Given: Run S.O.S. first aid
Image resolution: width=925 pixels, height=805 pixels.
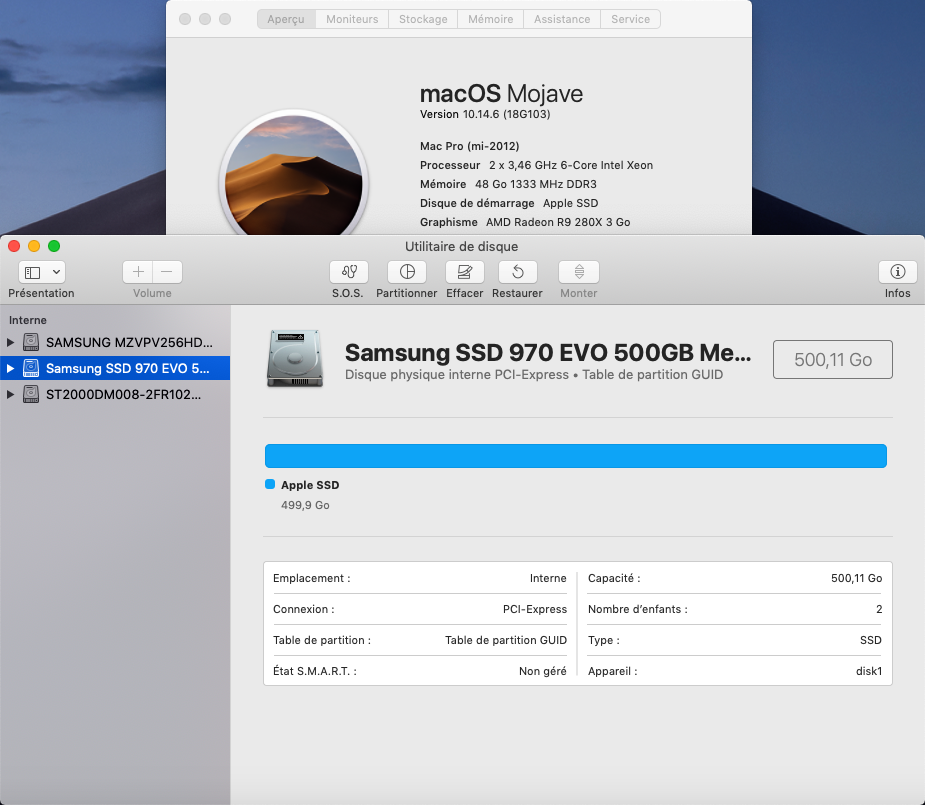Looking at the screenshot, I should (x=349, y=272).
